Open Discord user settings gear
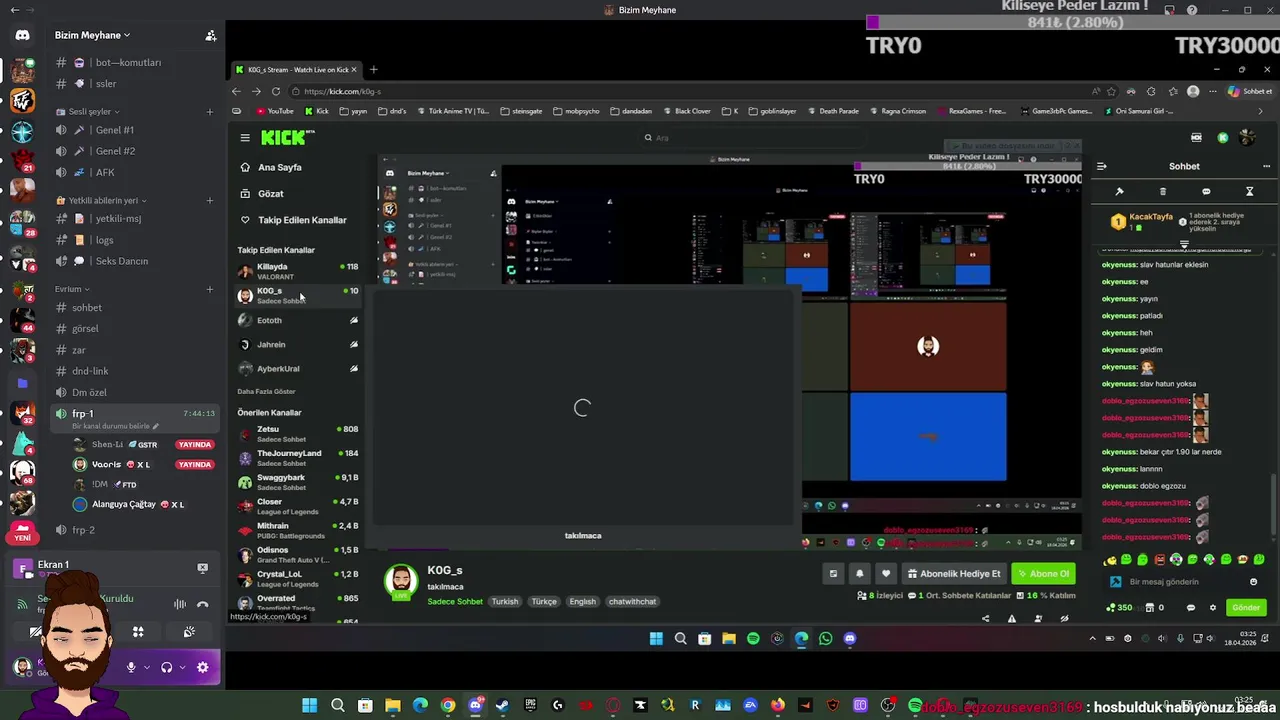This screenshot has width=1280, height=720. click(x=203, y=667)
